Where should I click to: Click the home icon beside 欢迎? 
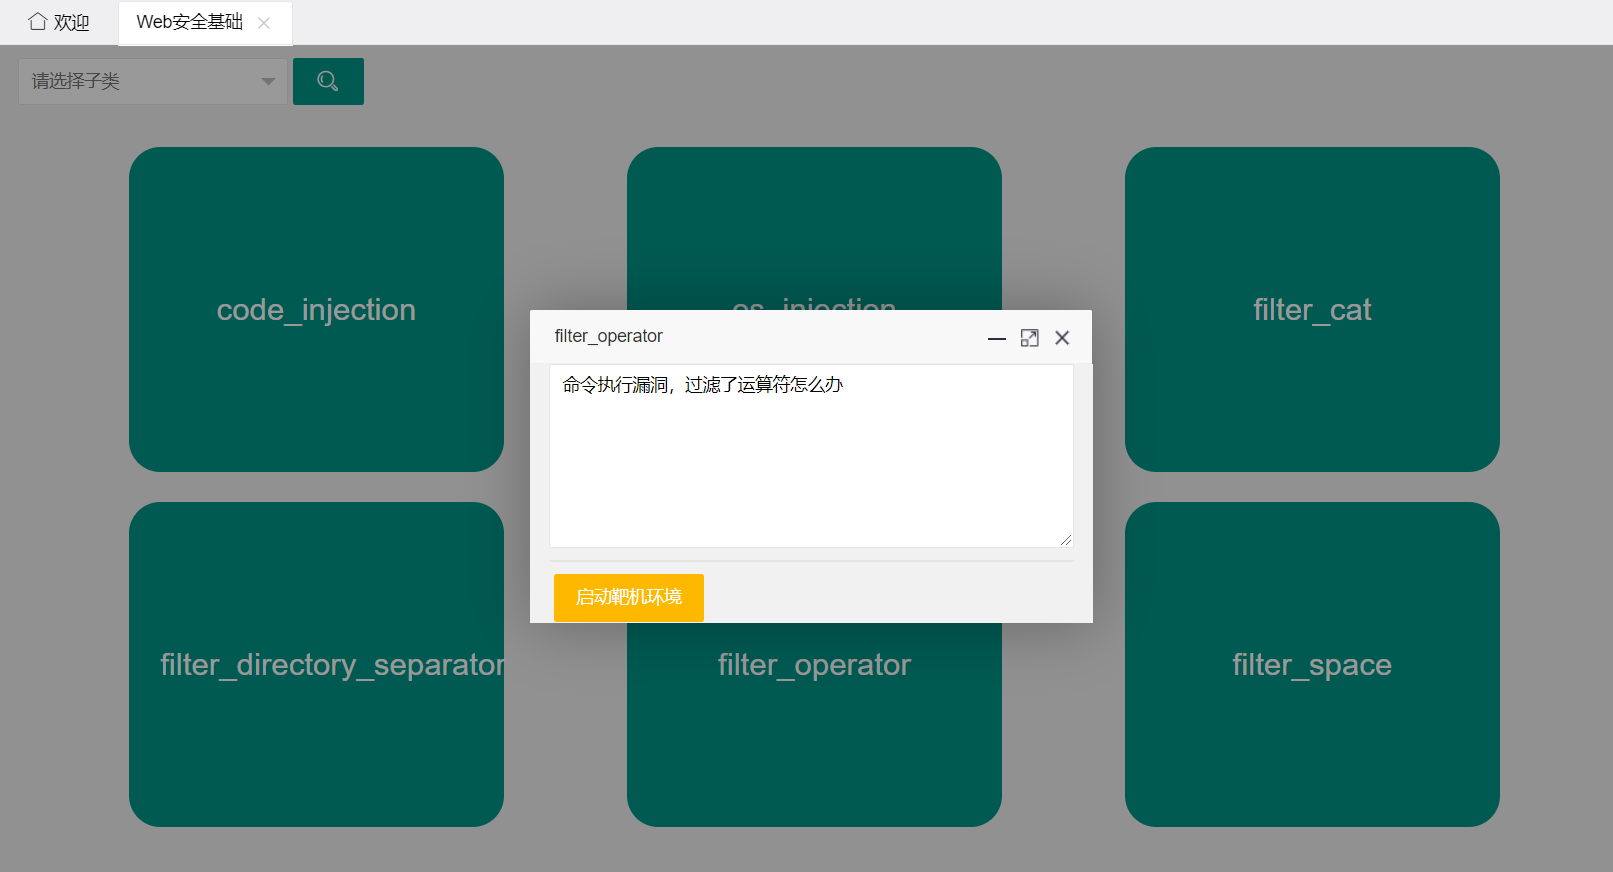tap(37, 21)
